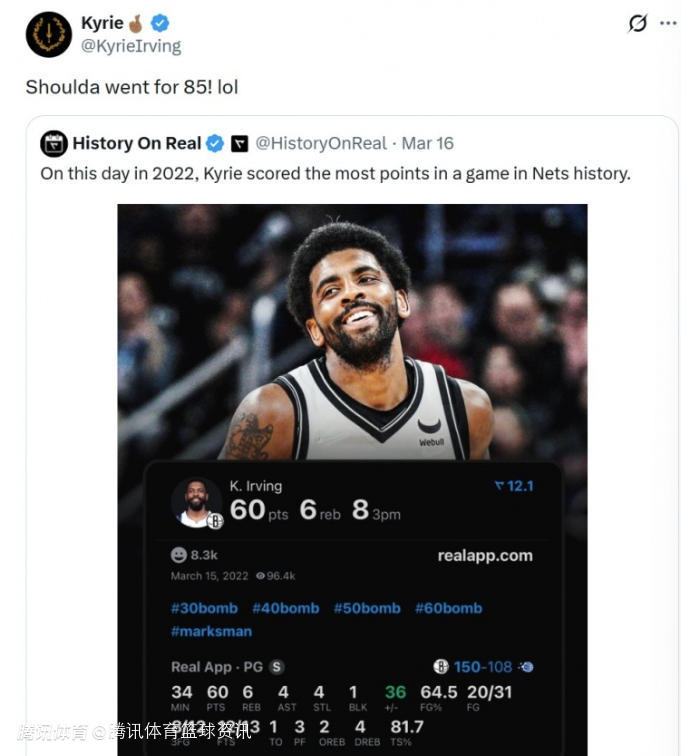Click Kyrie's blue verified badge
681x756 pixels.
pyautogui.click(x=160, y=23)
